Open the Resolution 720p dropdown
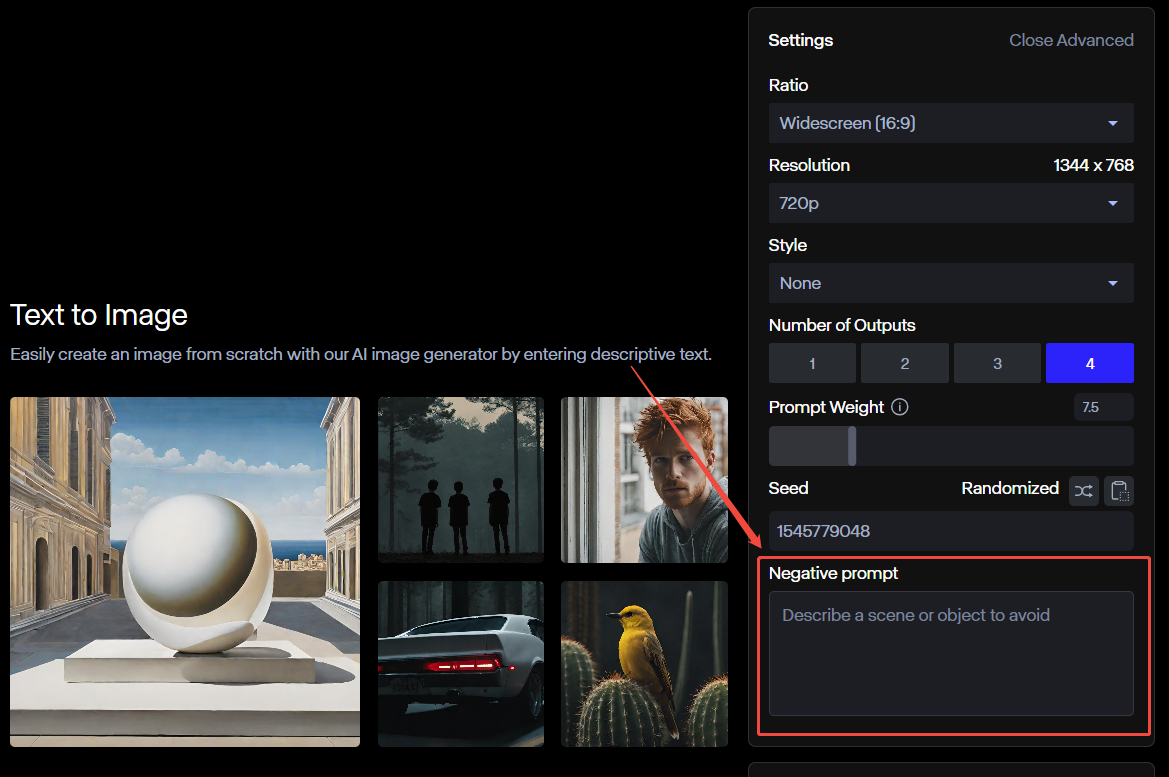 (951, 203)
